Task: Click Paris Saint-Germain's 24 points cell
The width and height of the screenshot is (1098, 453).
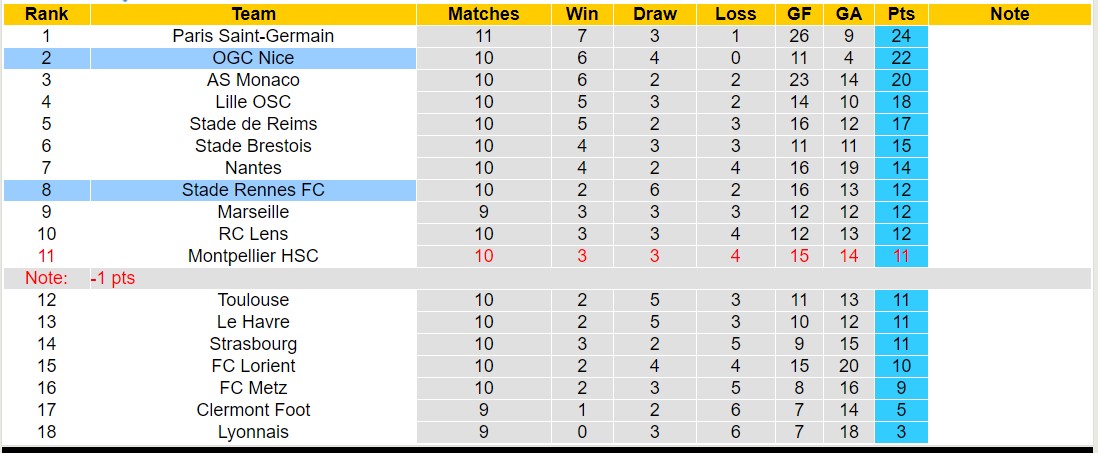Action: click(x=901, y=36)
